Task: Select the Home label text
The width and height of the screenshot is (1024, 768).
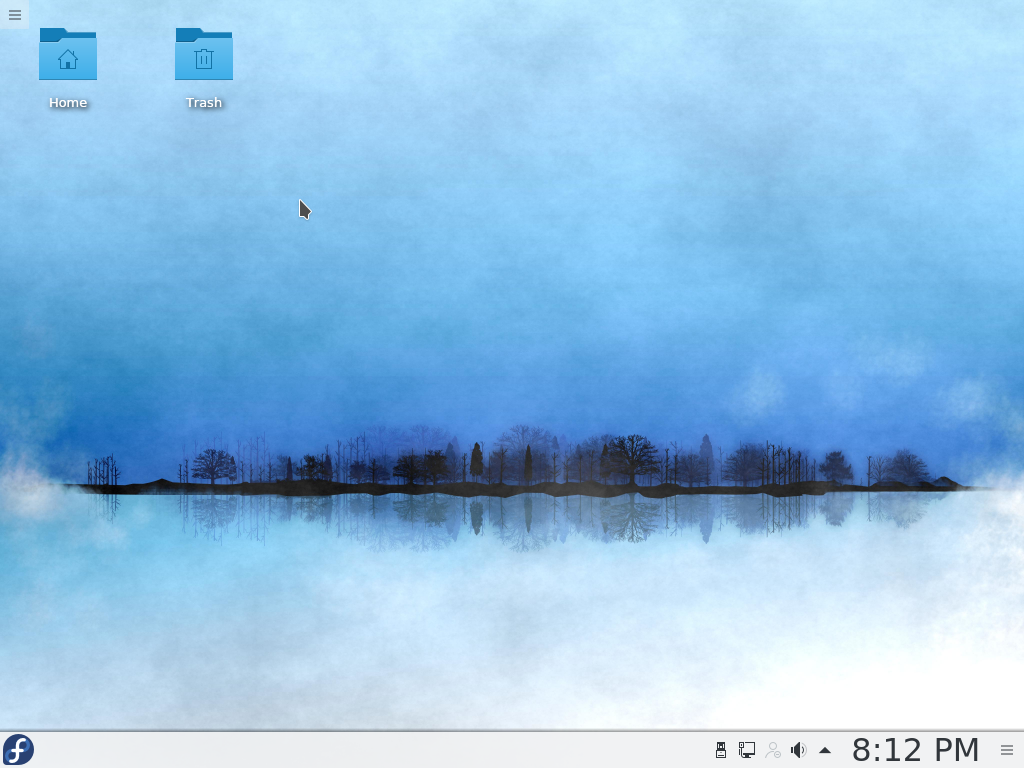Action: [68, 103]
